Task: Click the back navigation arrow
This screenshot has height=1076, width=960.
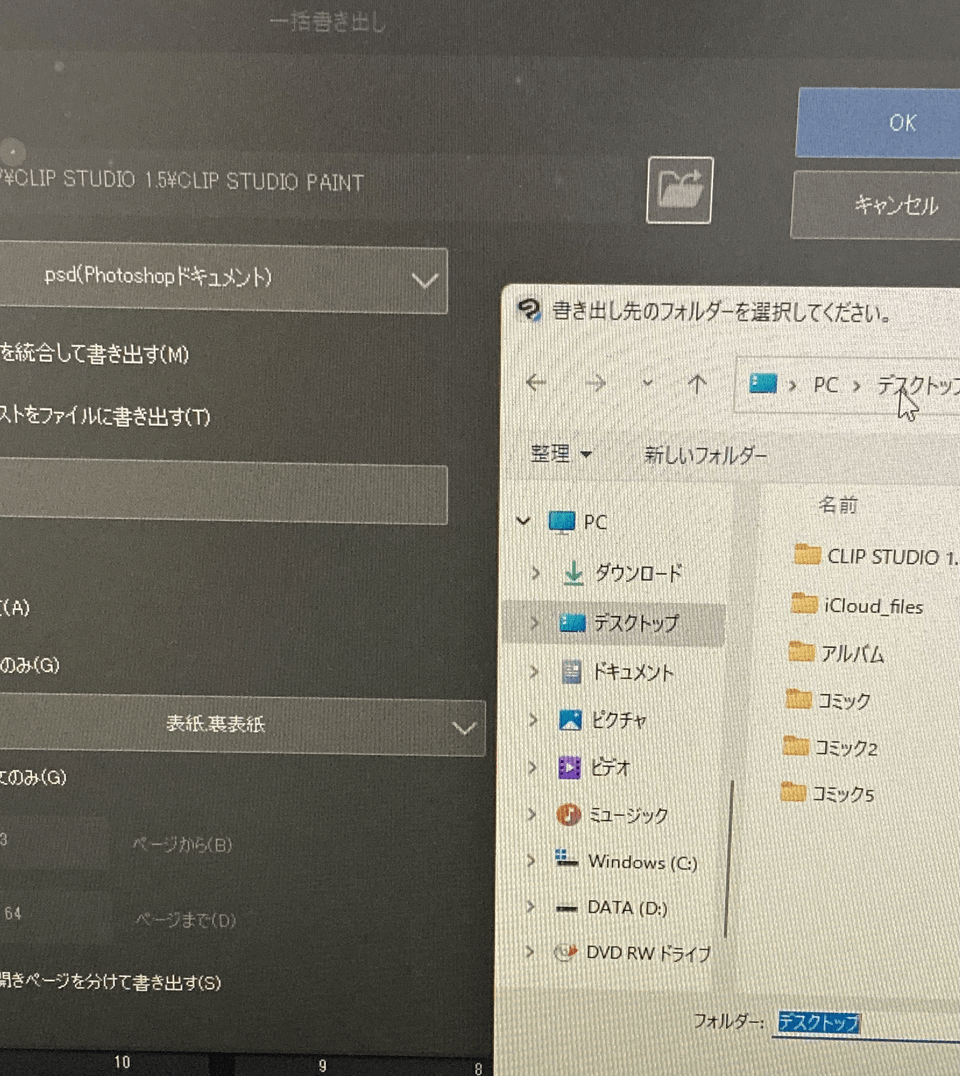Action: 536,384
